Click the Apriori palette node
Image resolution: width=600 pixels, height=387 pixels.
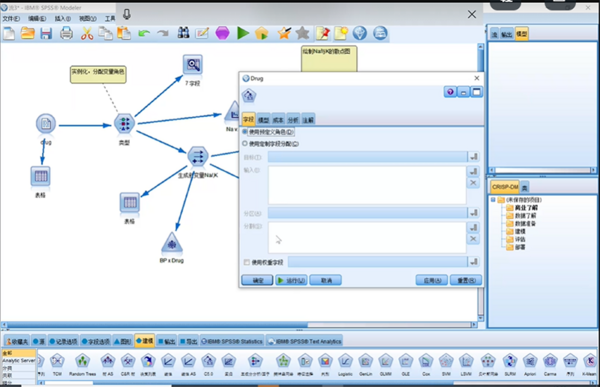(x=530, y=361)
